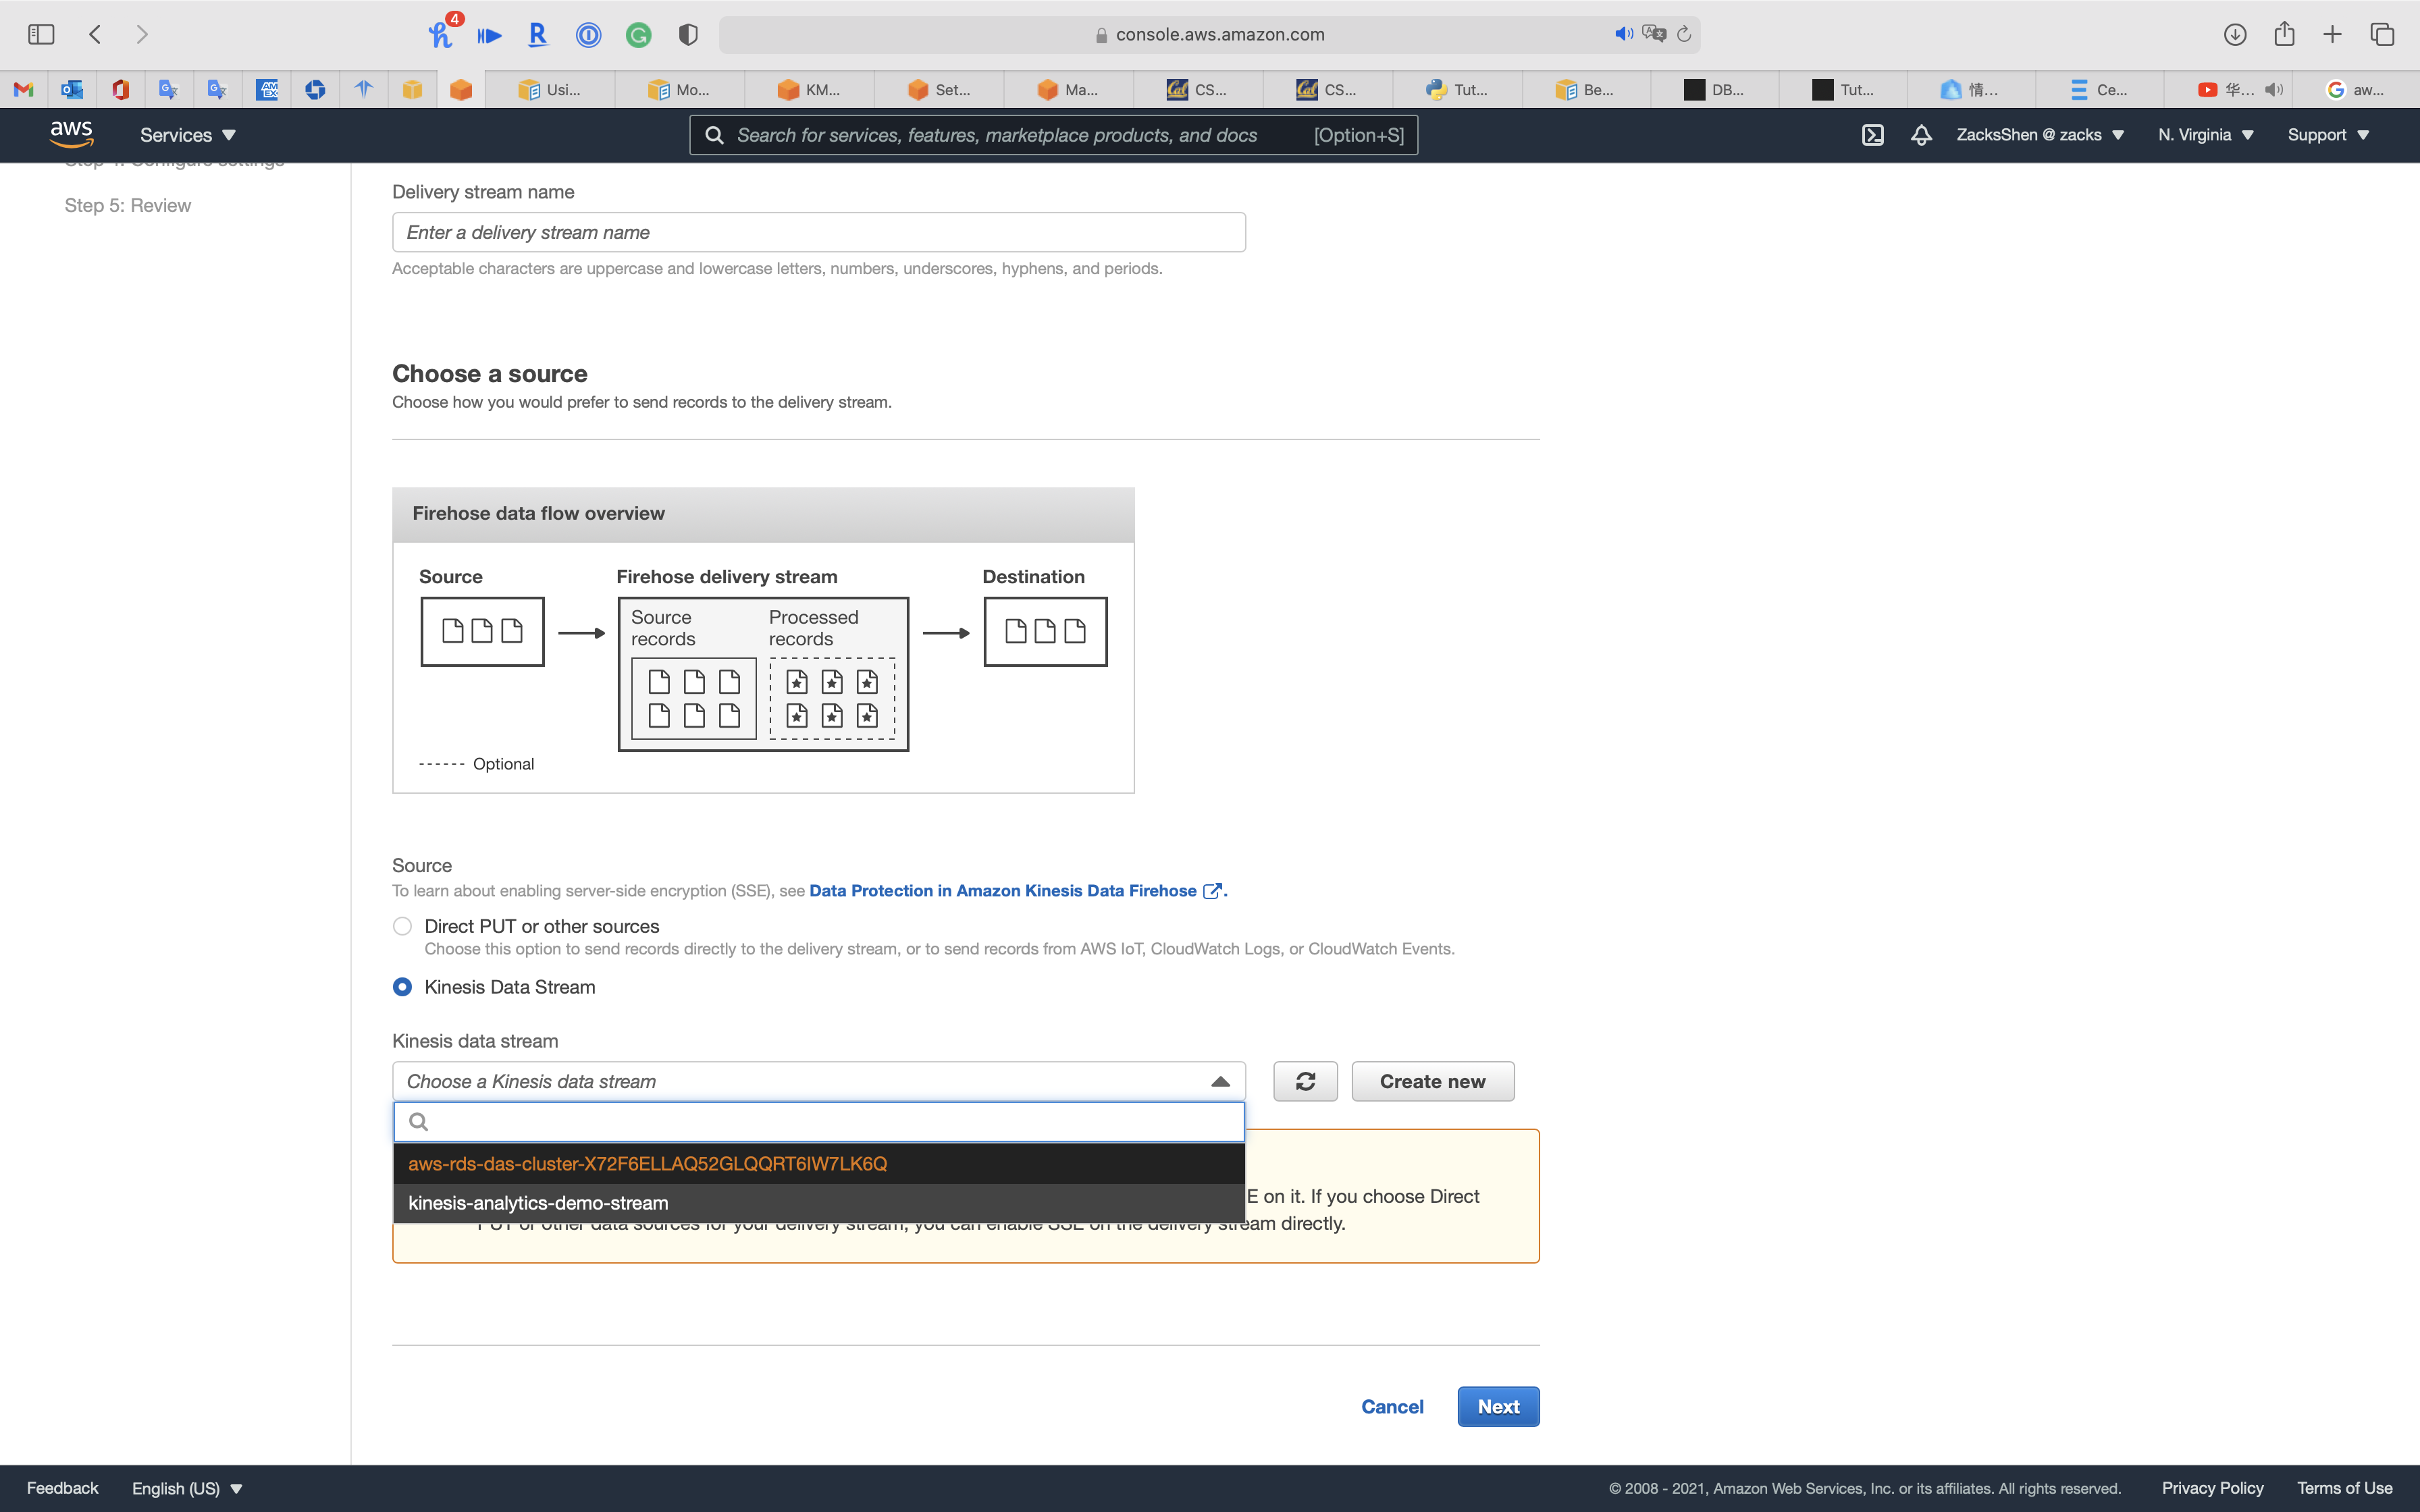Screen dimensions: 2420x1512
Task: Choose kinesis-analytics-demo-stream from the list
Action: (x=538, y=1203)
